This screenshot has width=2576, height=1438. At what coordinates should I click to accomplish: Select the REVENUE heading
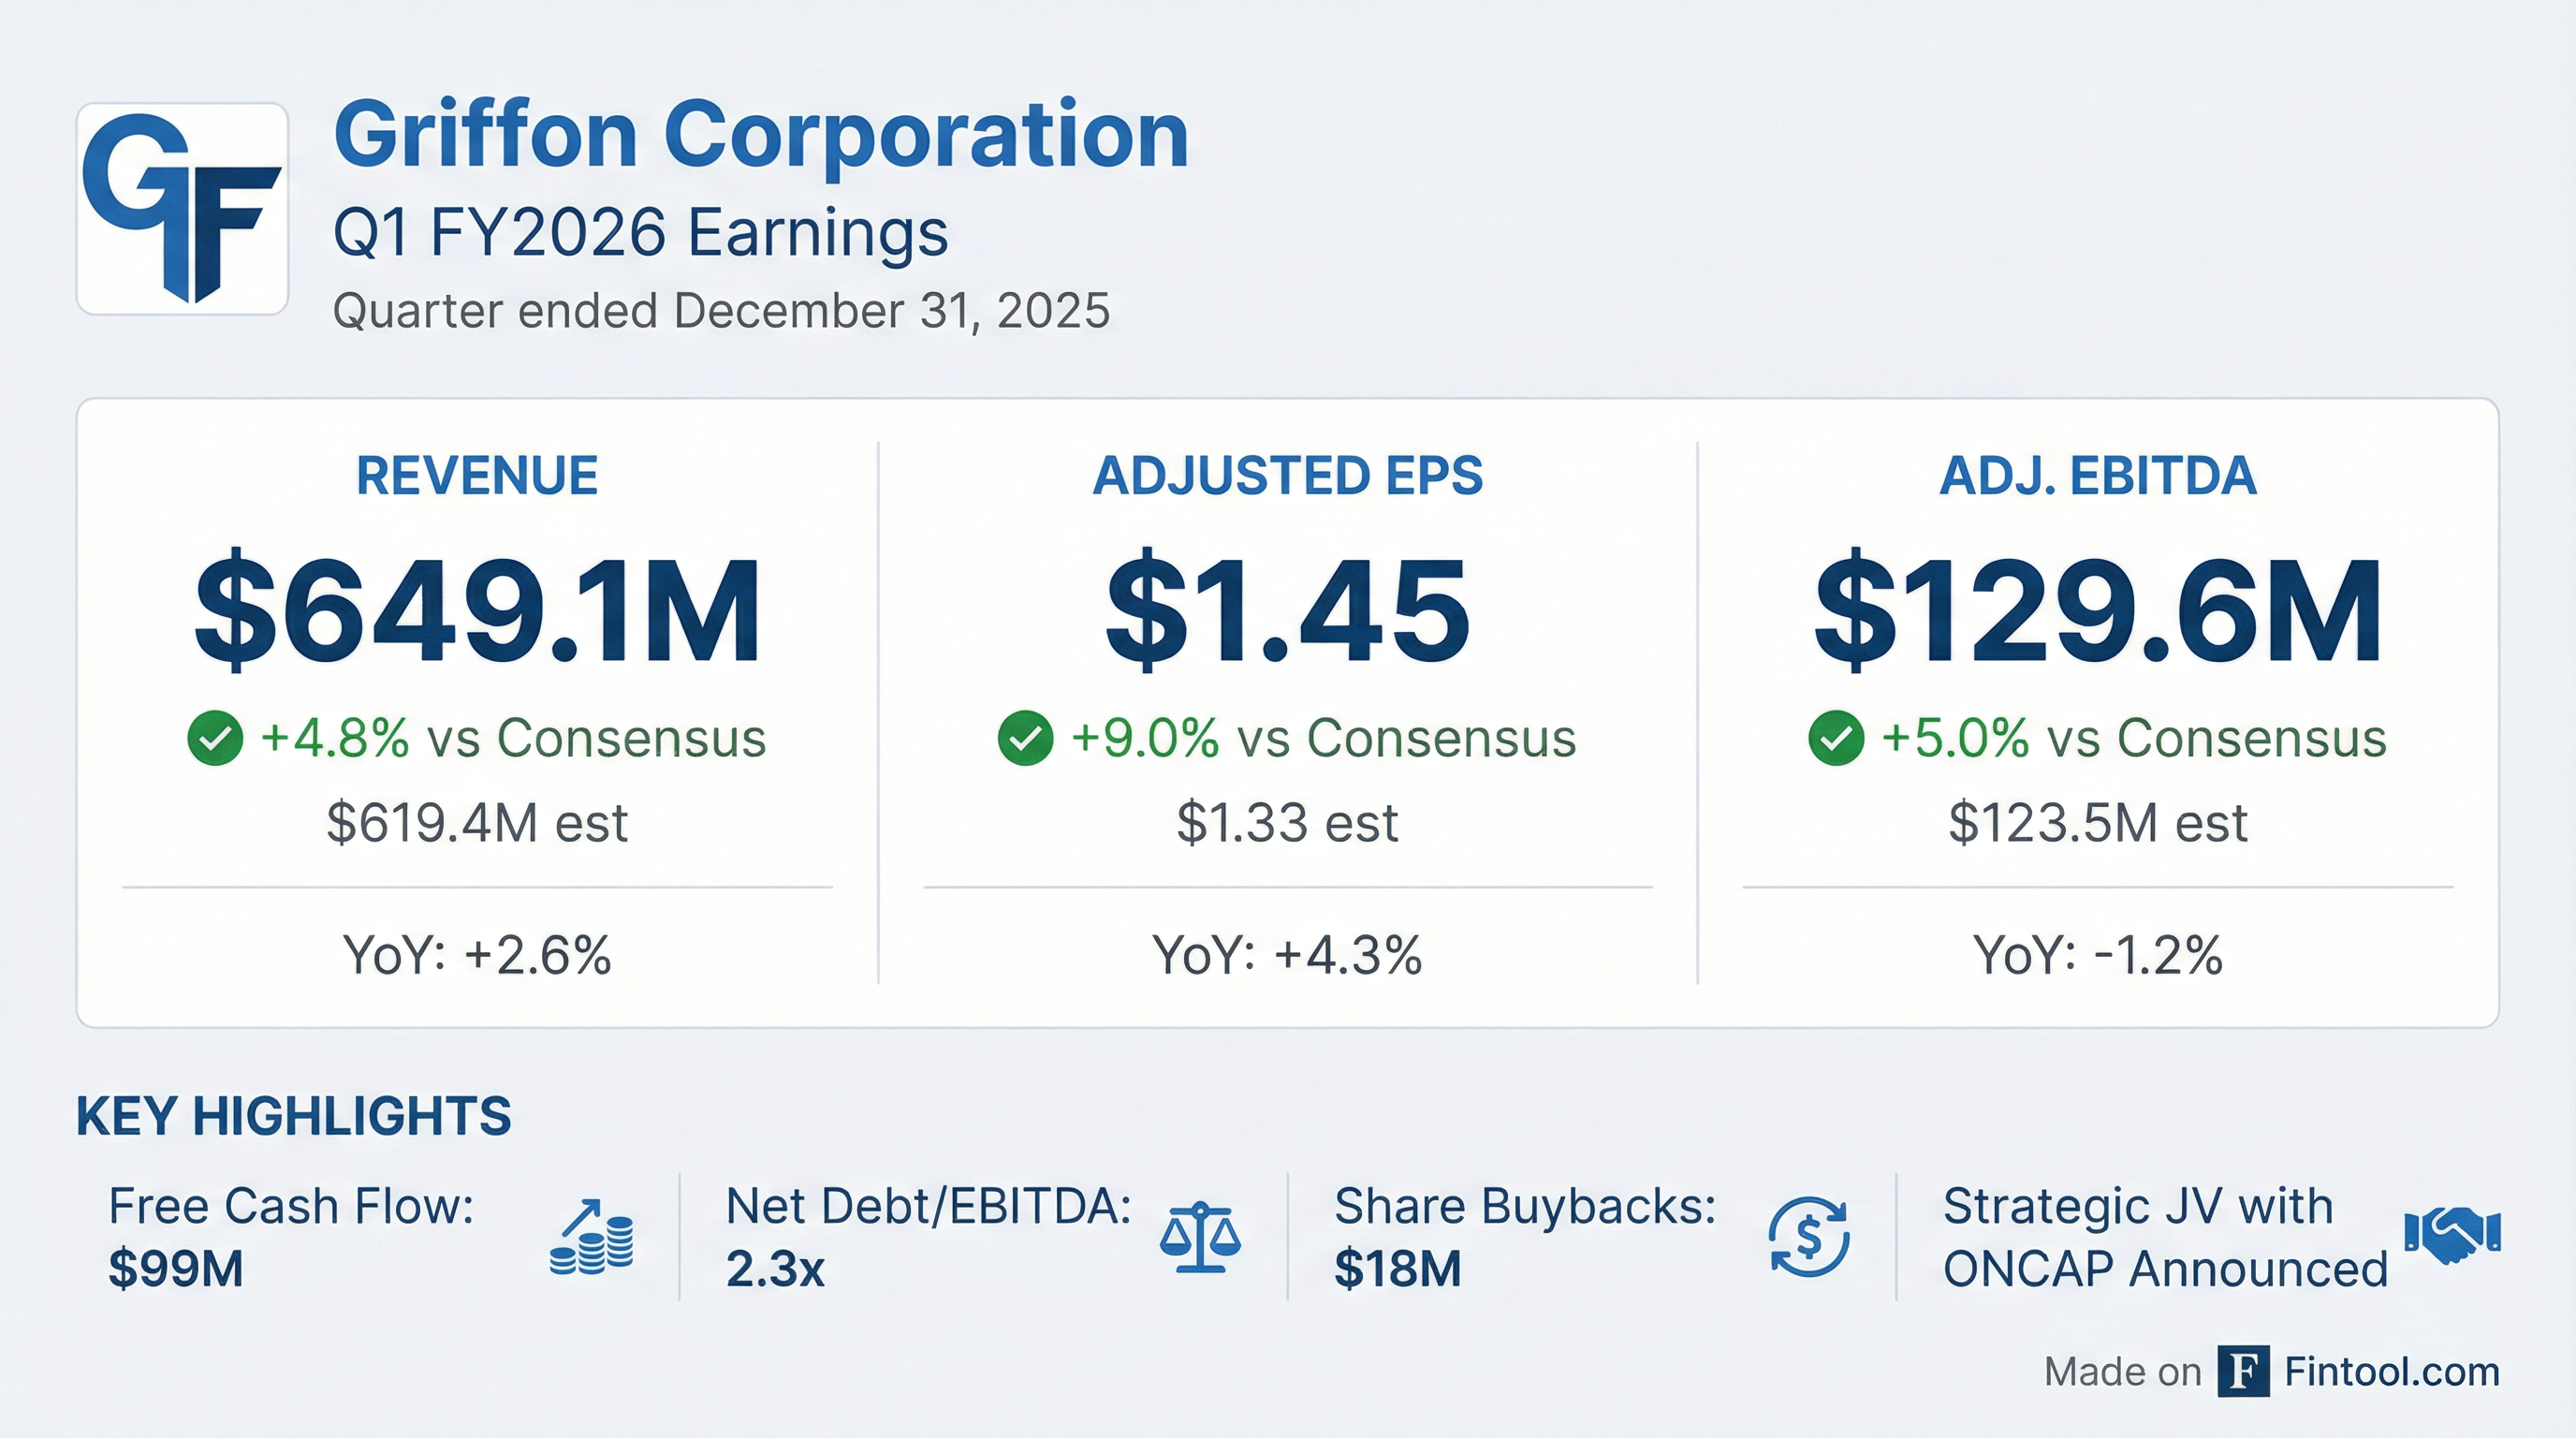(x=477, y=475)
